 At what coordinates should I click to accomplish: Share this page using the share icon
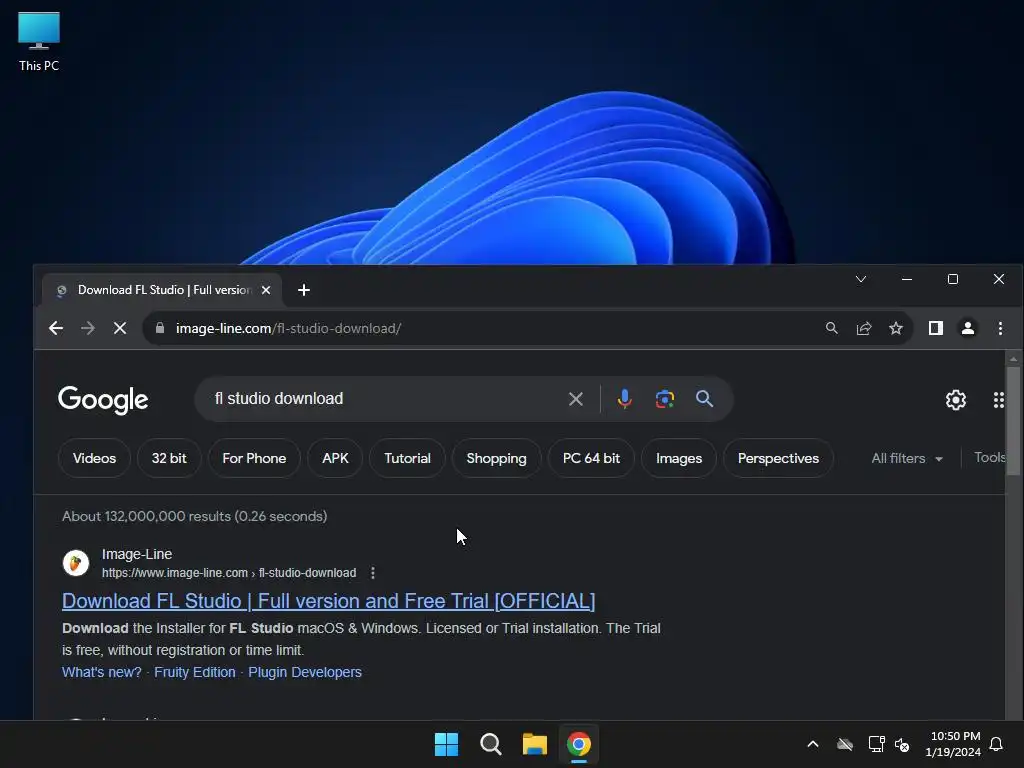pos(864,328)
